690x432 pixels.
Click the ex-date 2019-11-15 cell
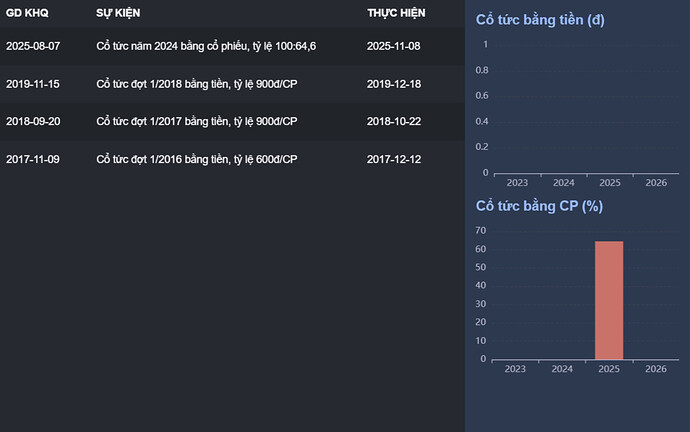[x=33, y=84]
